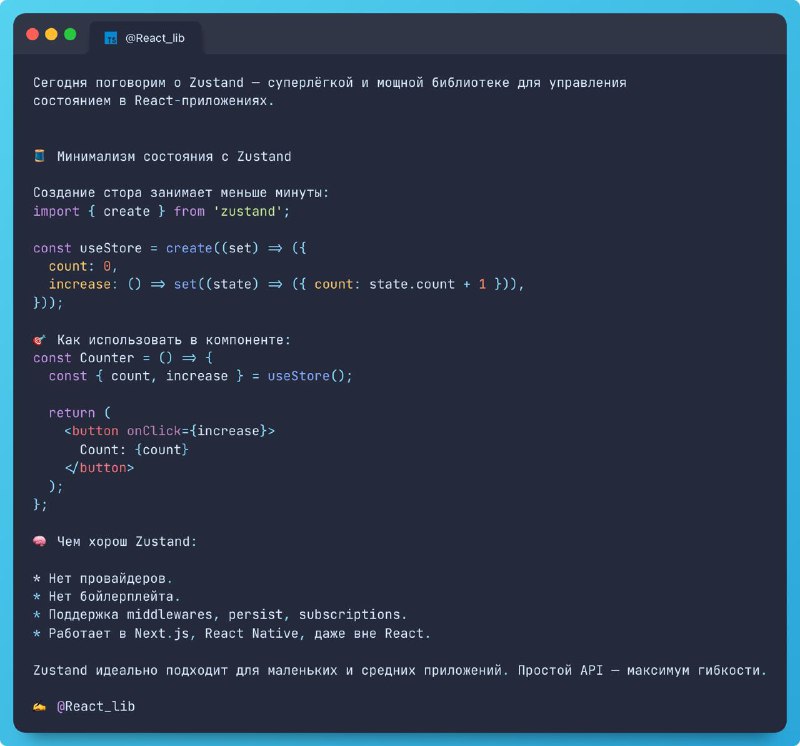This screenshot has width=800, height=746.
Task: Click the 'zustand' string literal
Action: pos(247,211)
